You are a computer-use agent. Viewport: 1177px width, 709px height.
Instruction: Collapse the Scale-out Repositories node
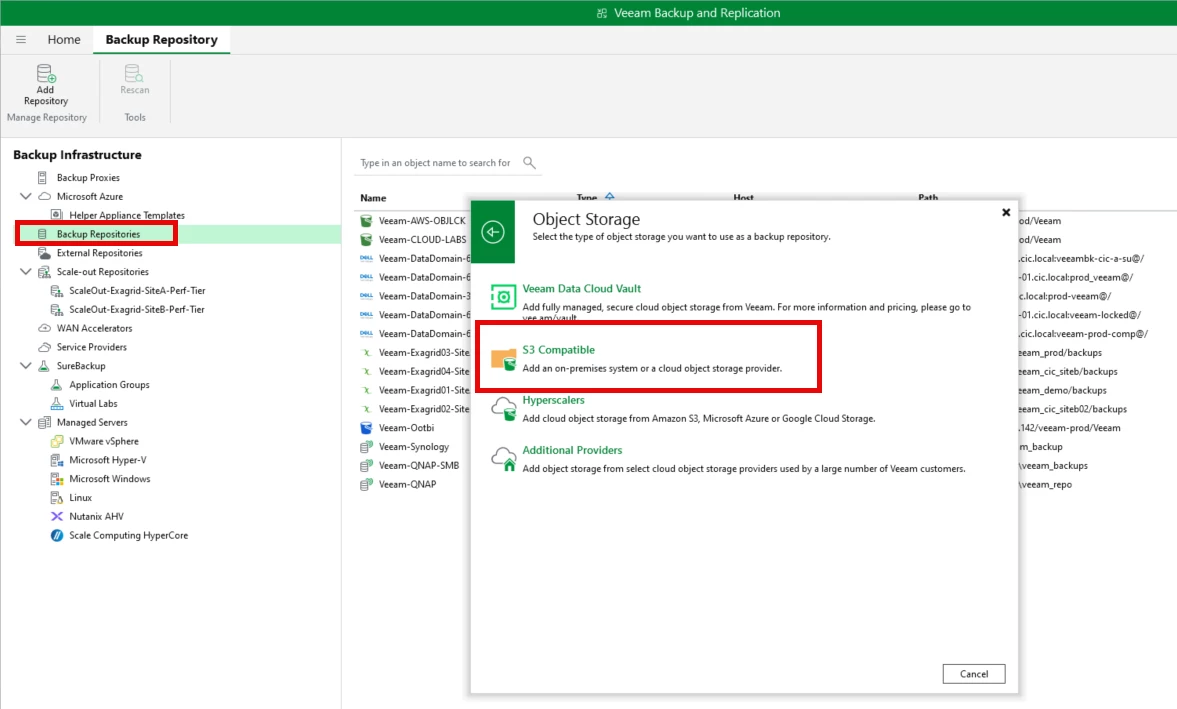tap(26, 272)
